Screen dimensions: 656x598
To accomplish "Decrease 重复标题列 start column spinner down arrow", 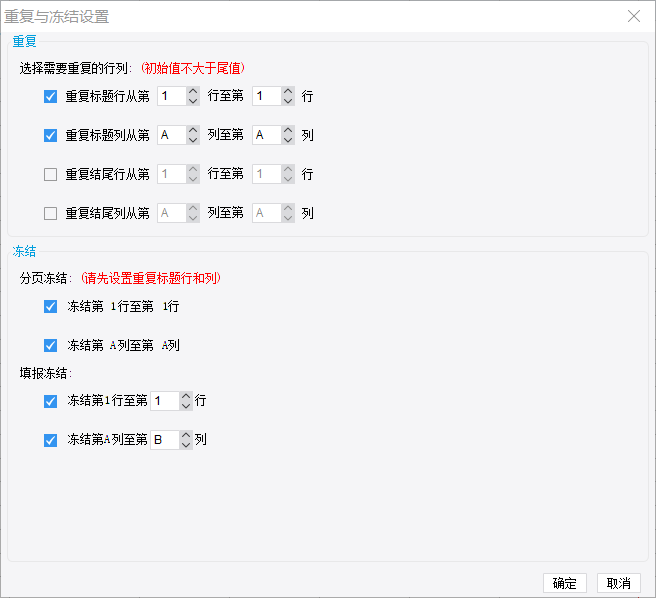I will (x=193, y=140).
